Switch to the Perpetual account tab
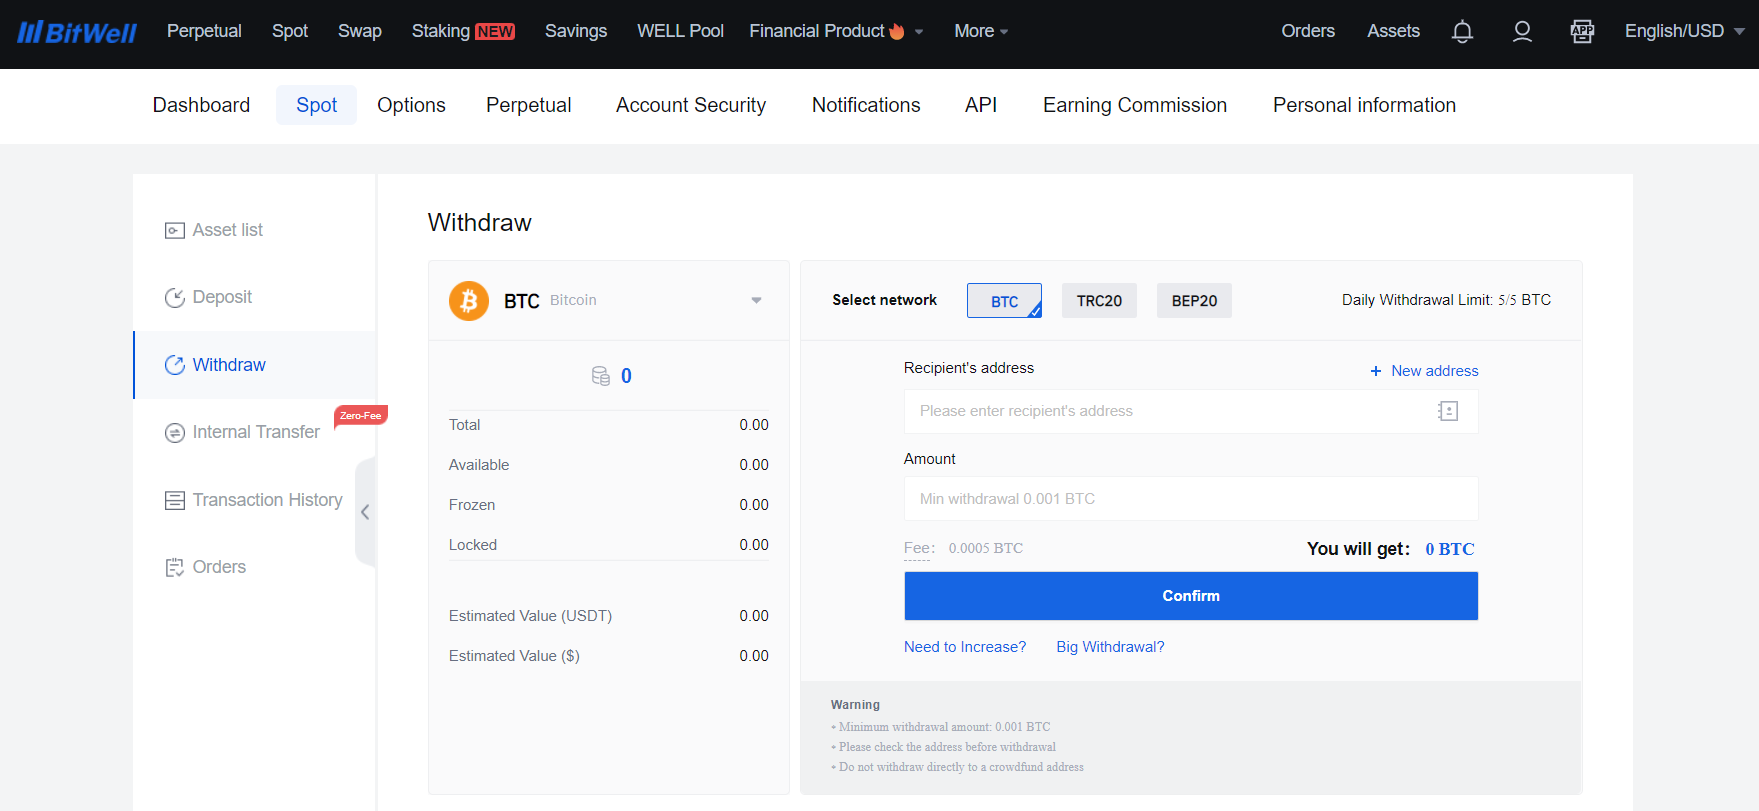This screenshot has height=811, width=1759. click(x=528, y=105)
